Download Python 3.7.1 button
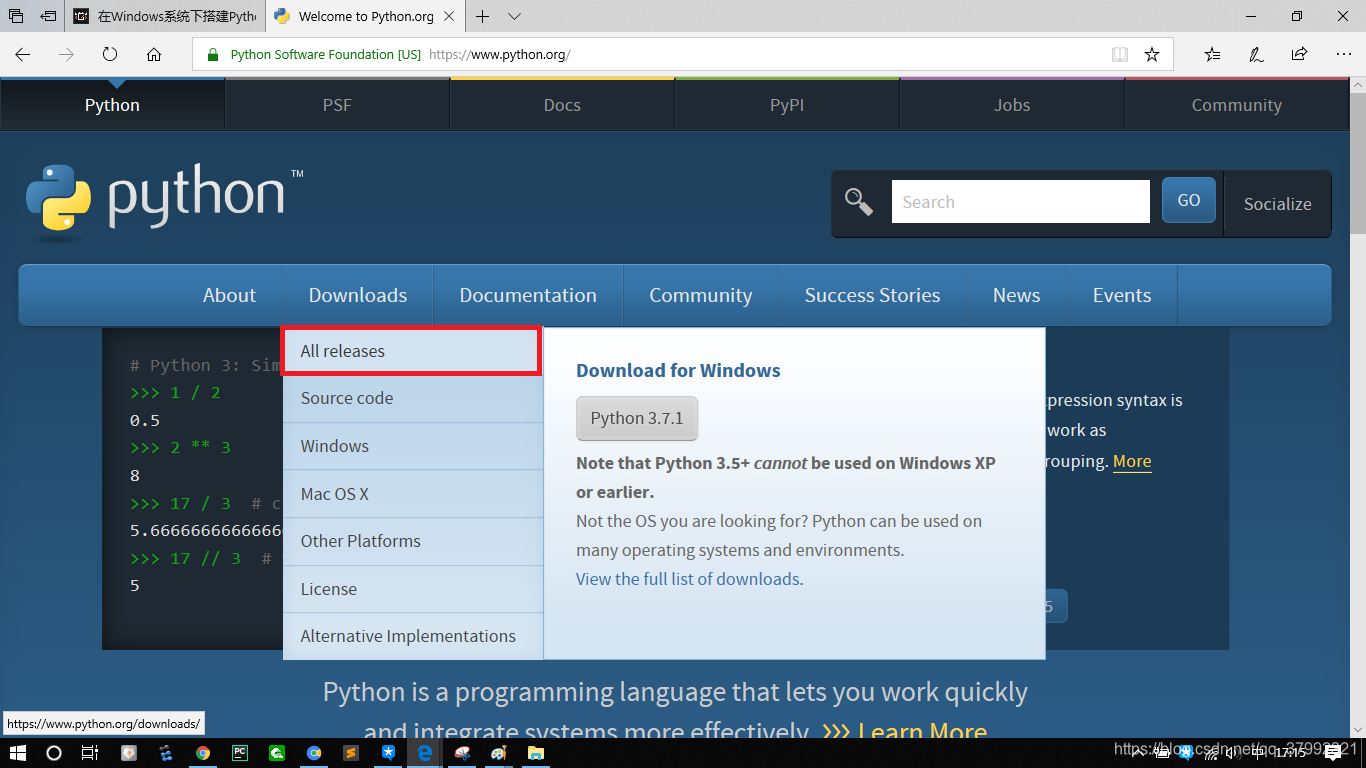 (637, 418)
